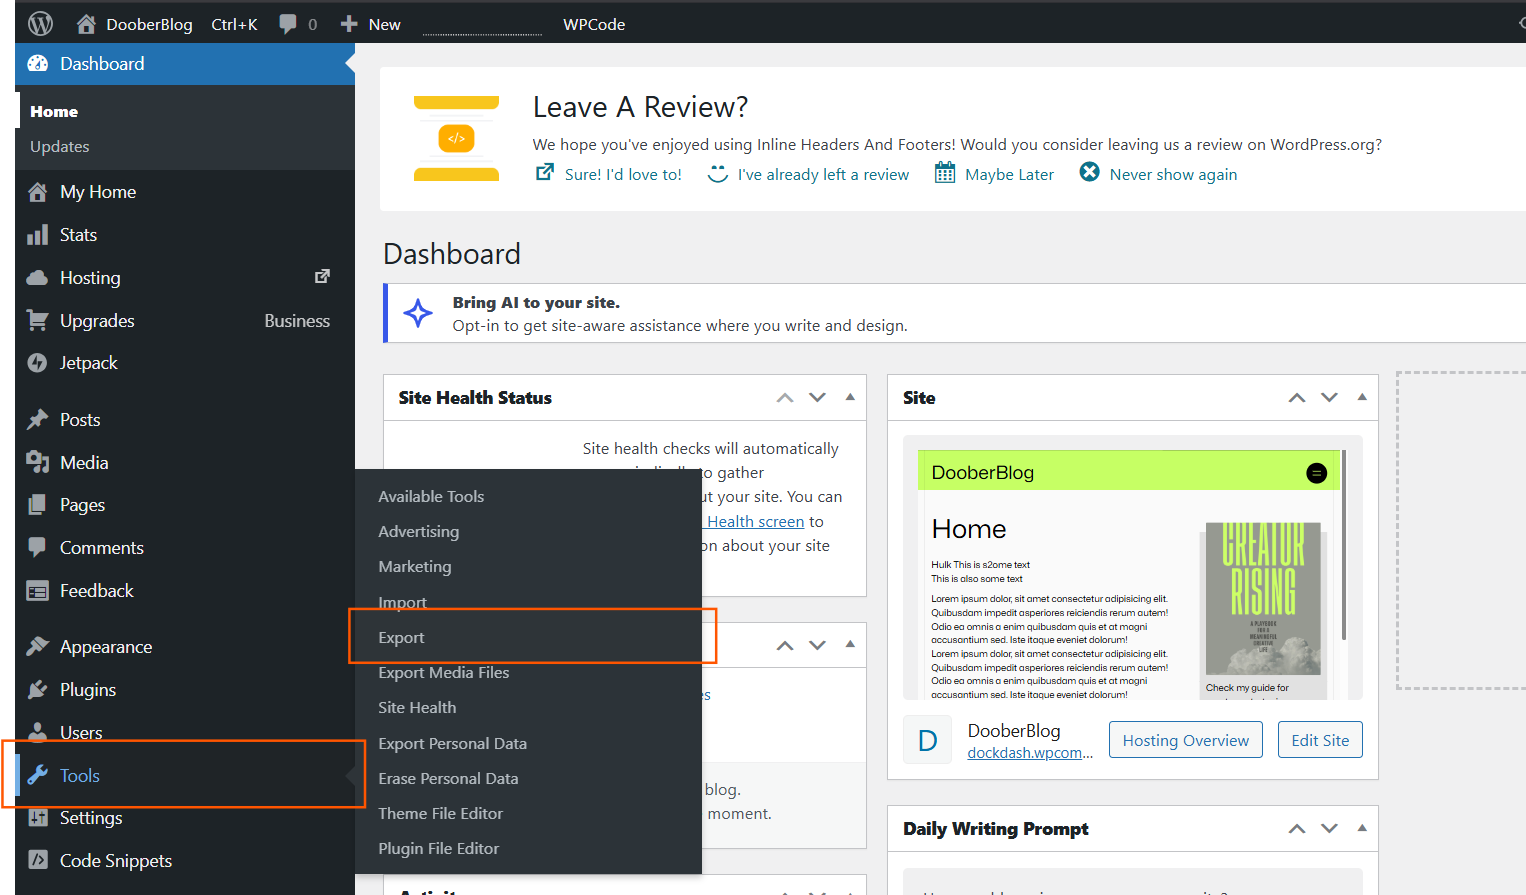
Task: Click the Code Snippets icon
Action: pos(38,860)
